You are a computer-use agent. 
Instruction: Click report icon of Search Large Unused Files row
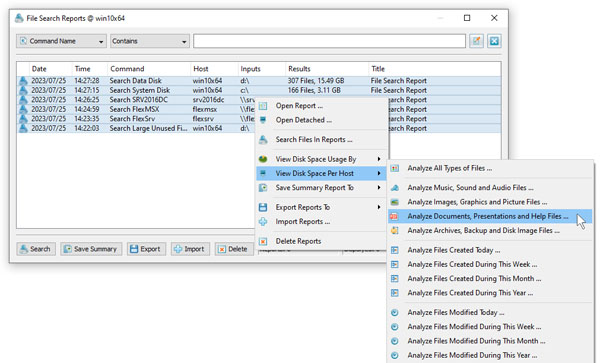pyautogui.click(x=23, y=129)
